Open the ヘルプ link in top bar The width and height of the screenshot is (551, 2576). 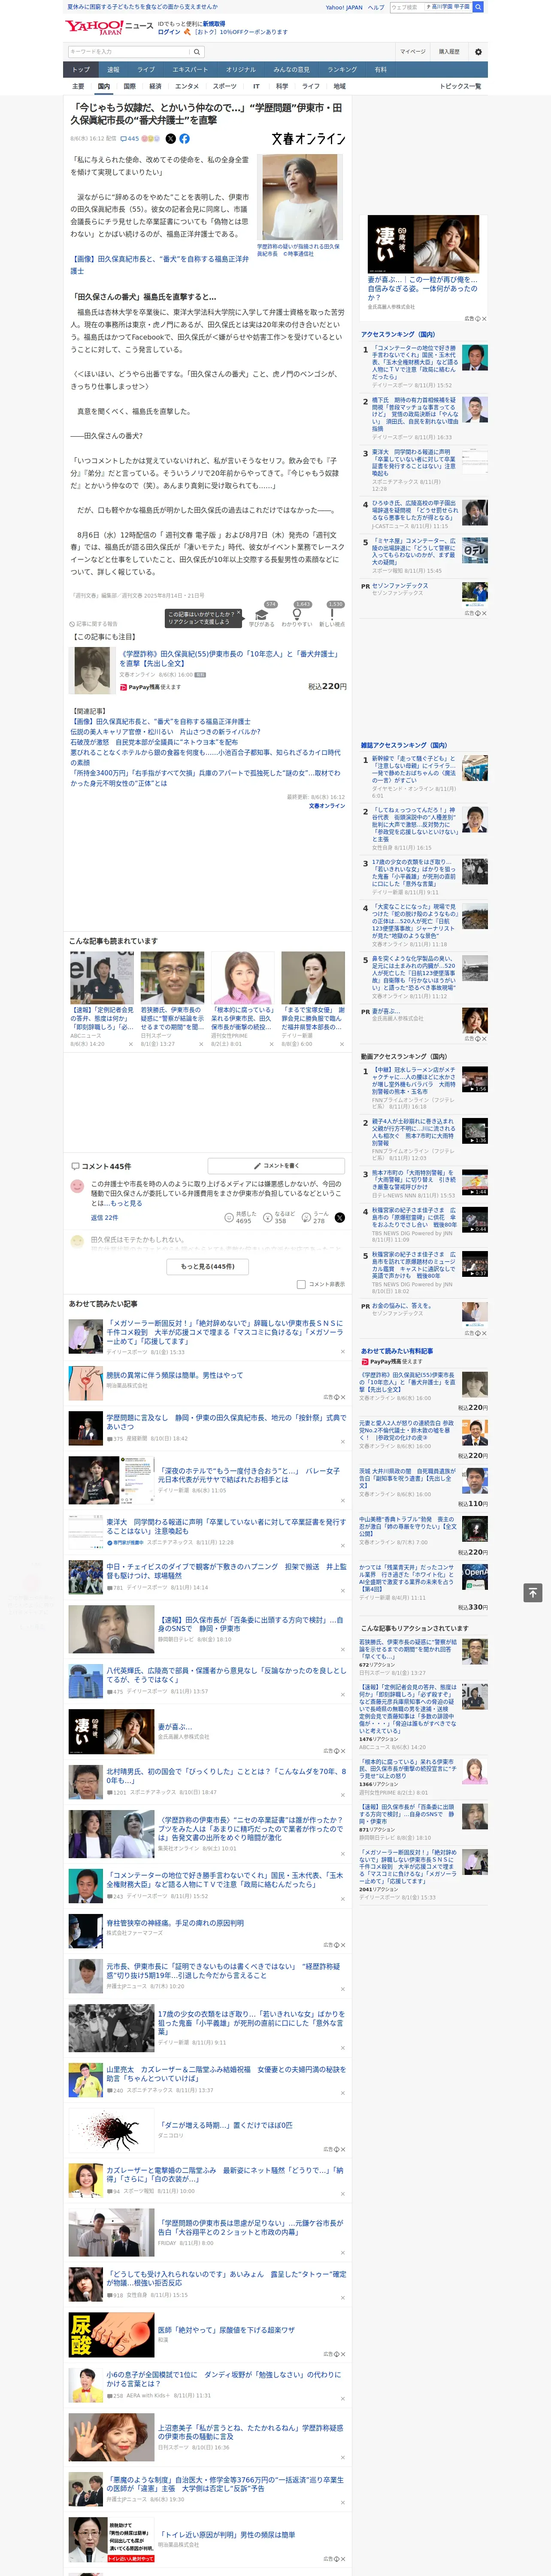[376, 7]
